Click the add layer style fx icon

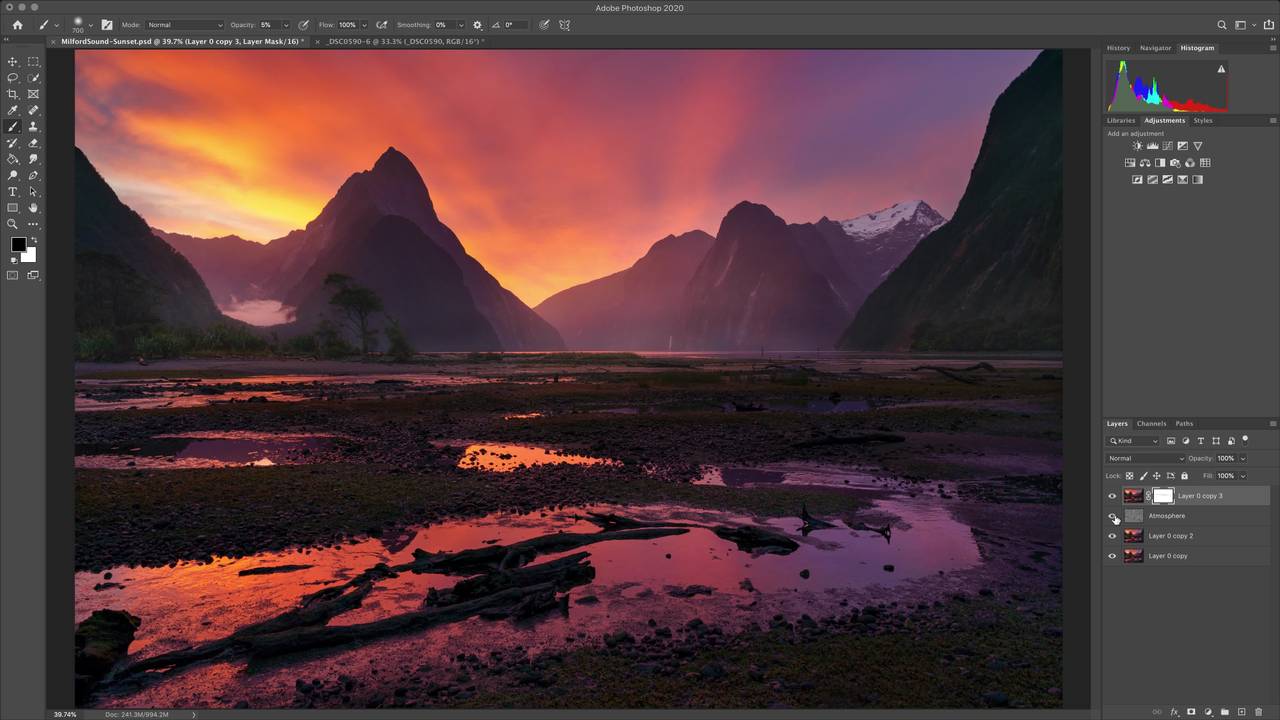pos(1175,712)
